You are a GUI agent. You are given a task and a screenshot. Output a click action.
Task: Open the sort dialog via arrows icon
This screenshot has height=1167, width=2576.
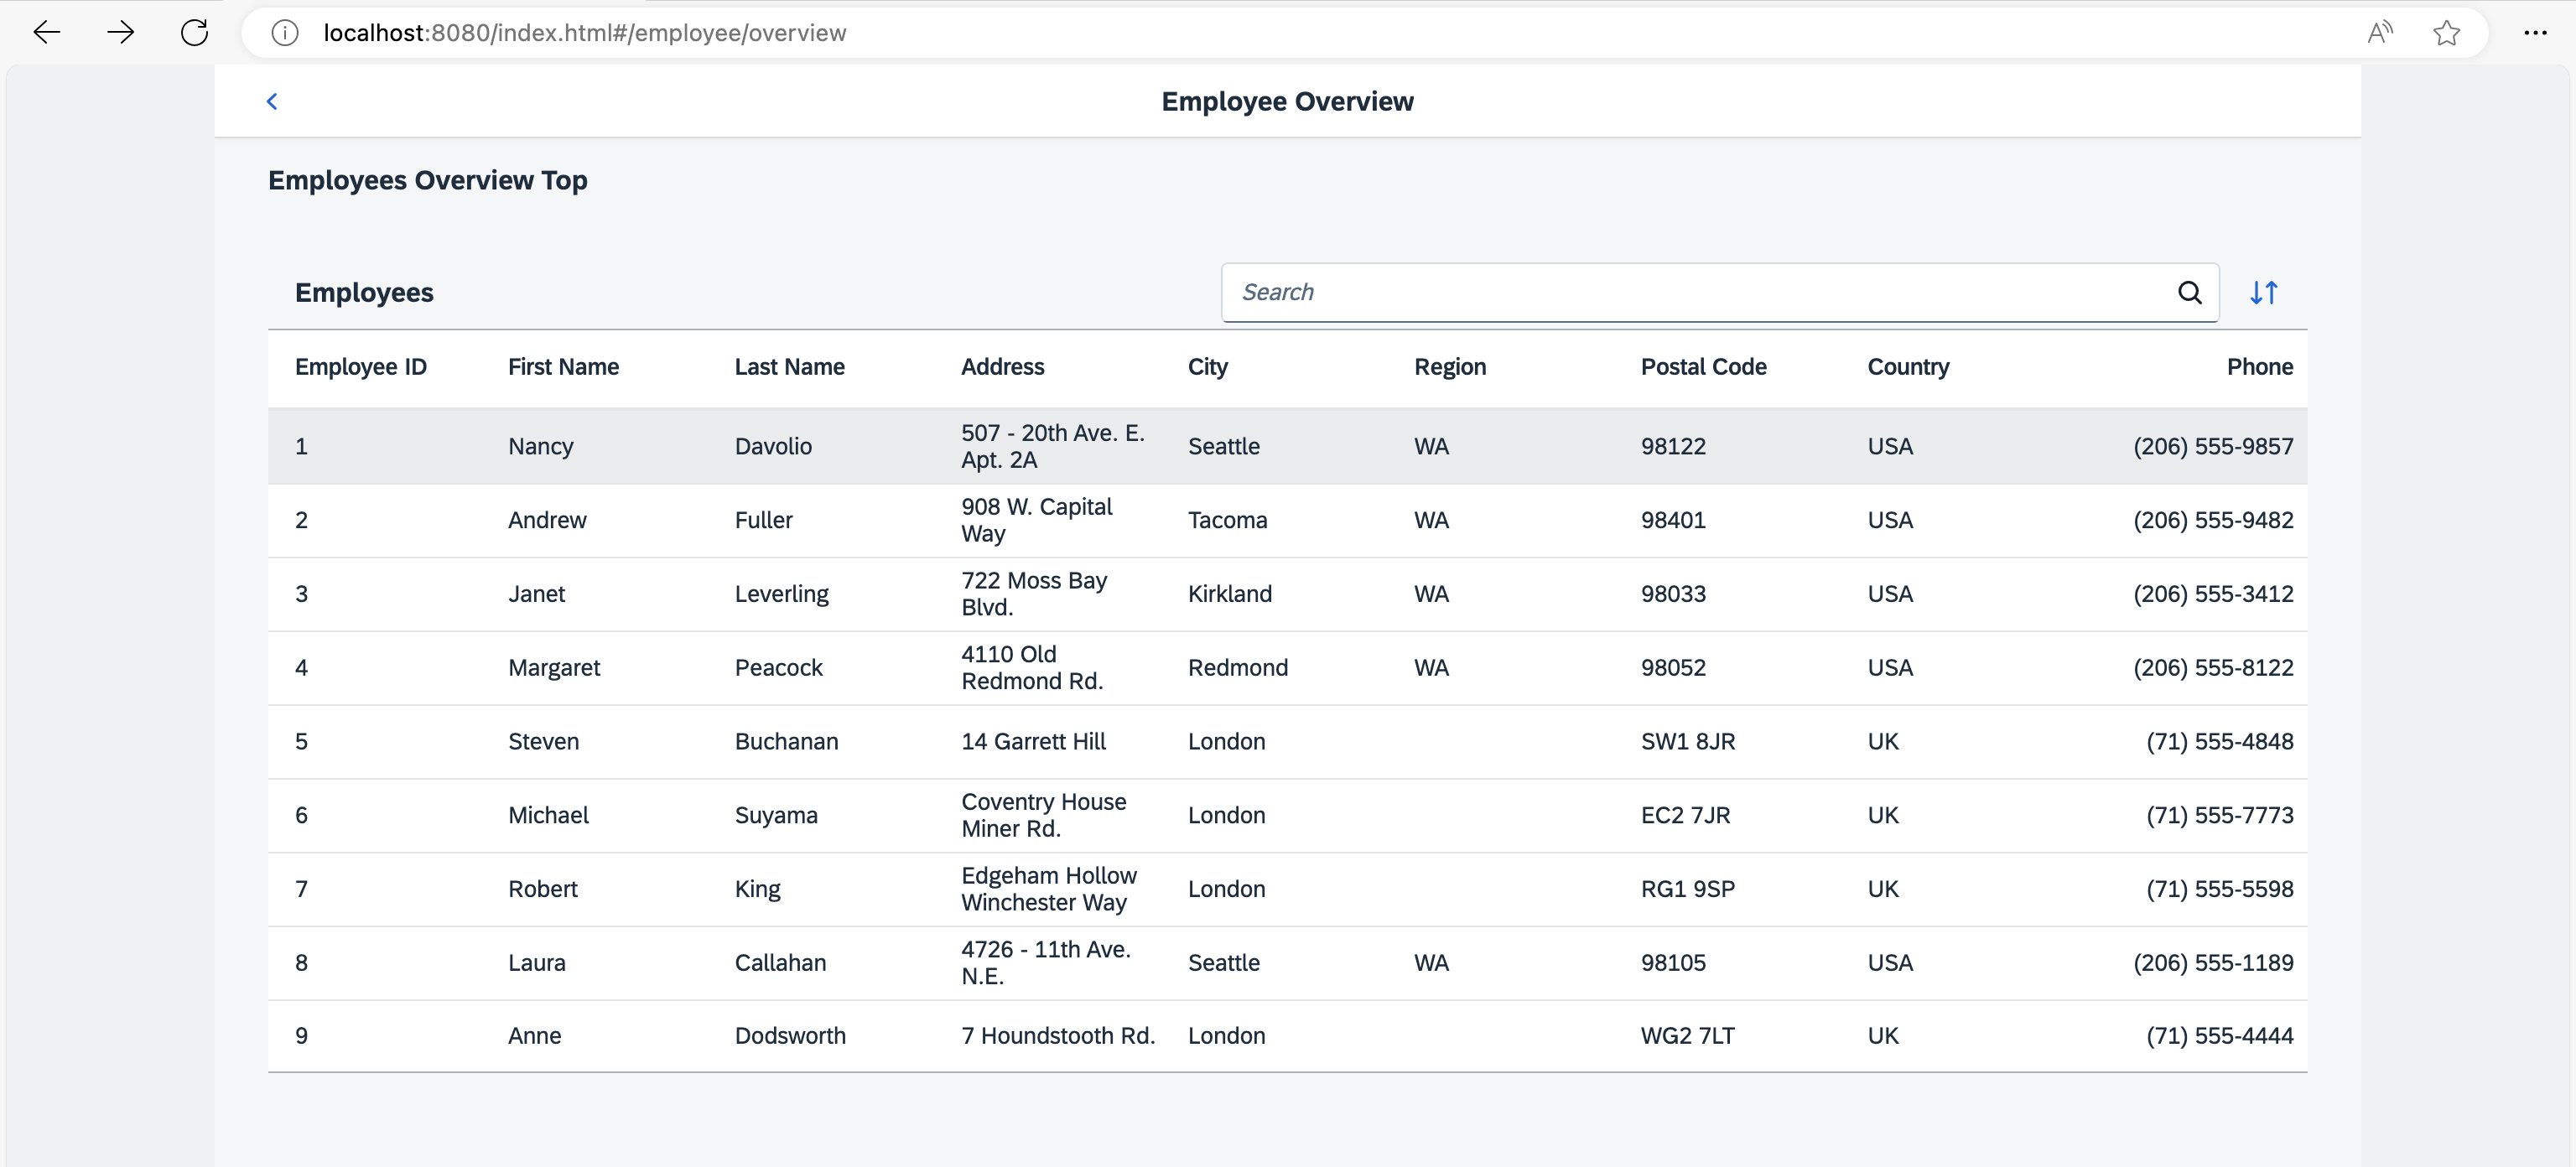point(2264,293)
